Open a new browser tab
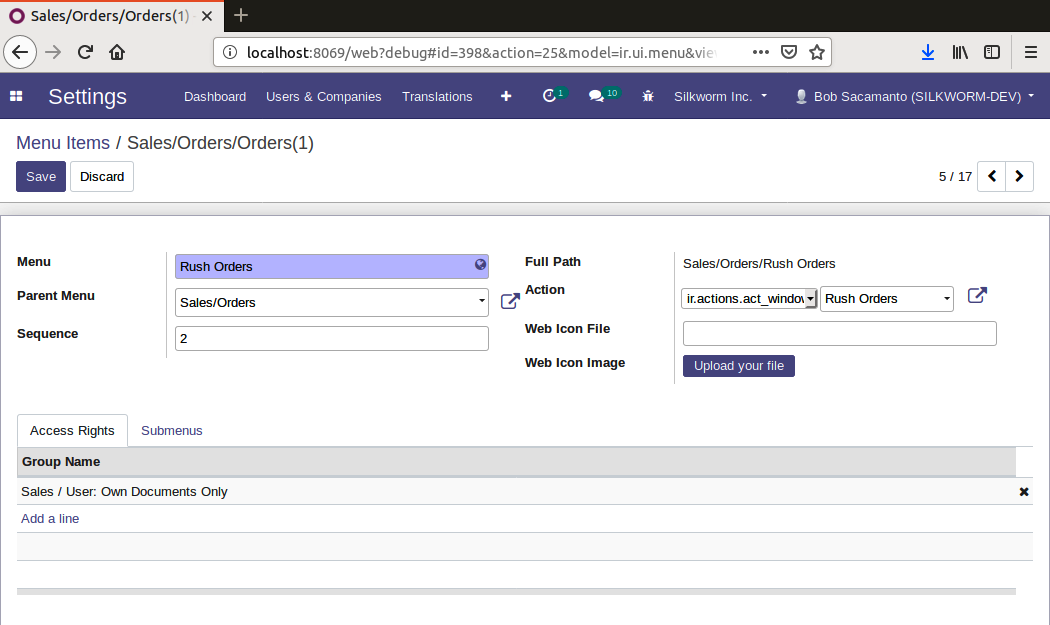 [240, 15]
